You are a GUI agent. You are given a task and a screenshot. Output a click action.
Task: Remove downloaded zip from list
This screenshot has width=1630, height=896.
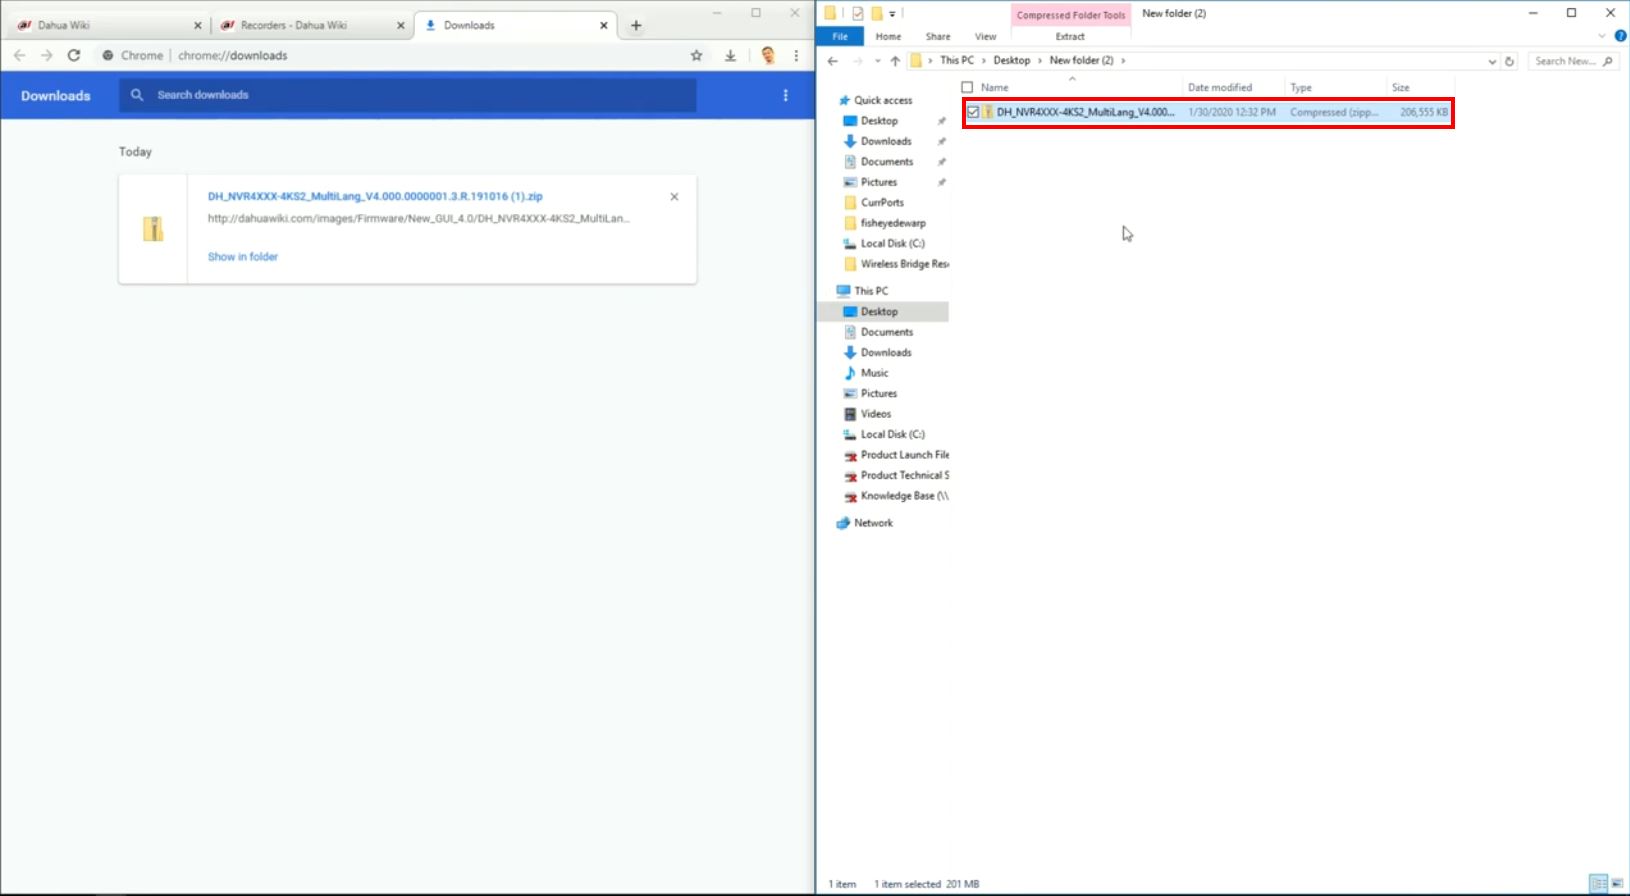(674, 197)
